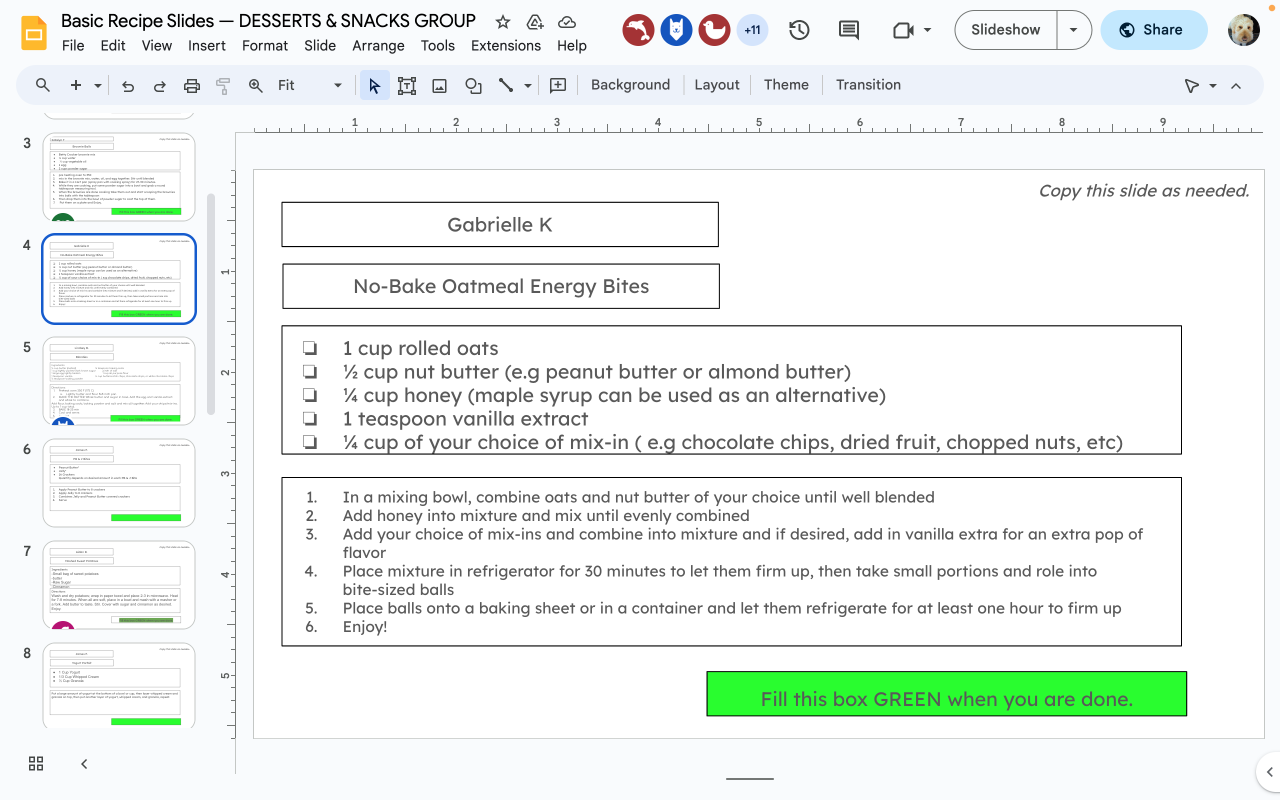Open the Arrange menu
Viewport: 1280px width, 800px height.
tap(378, 45)
